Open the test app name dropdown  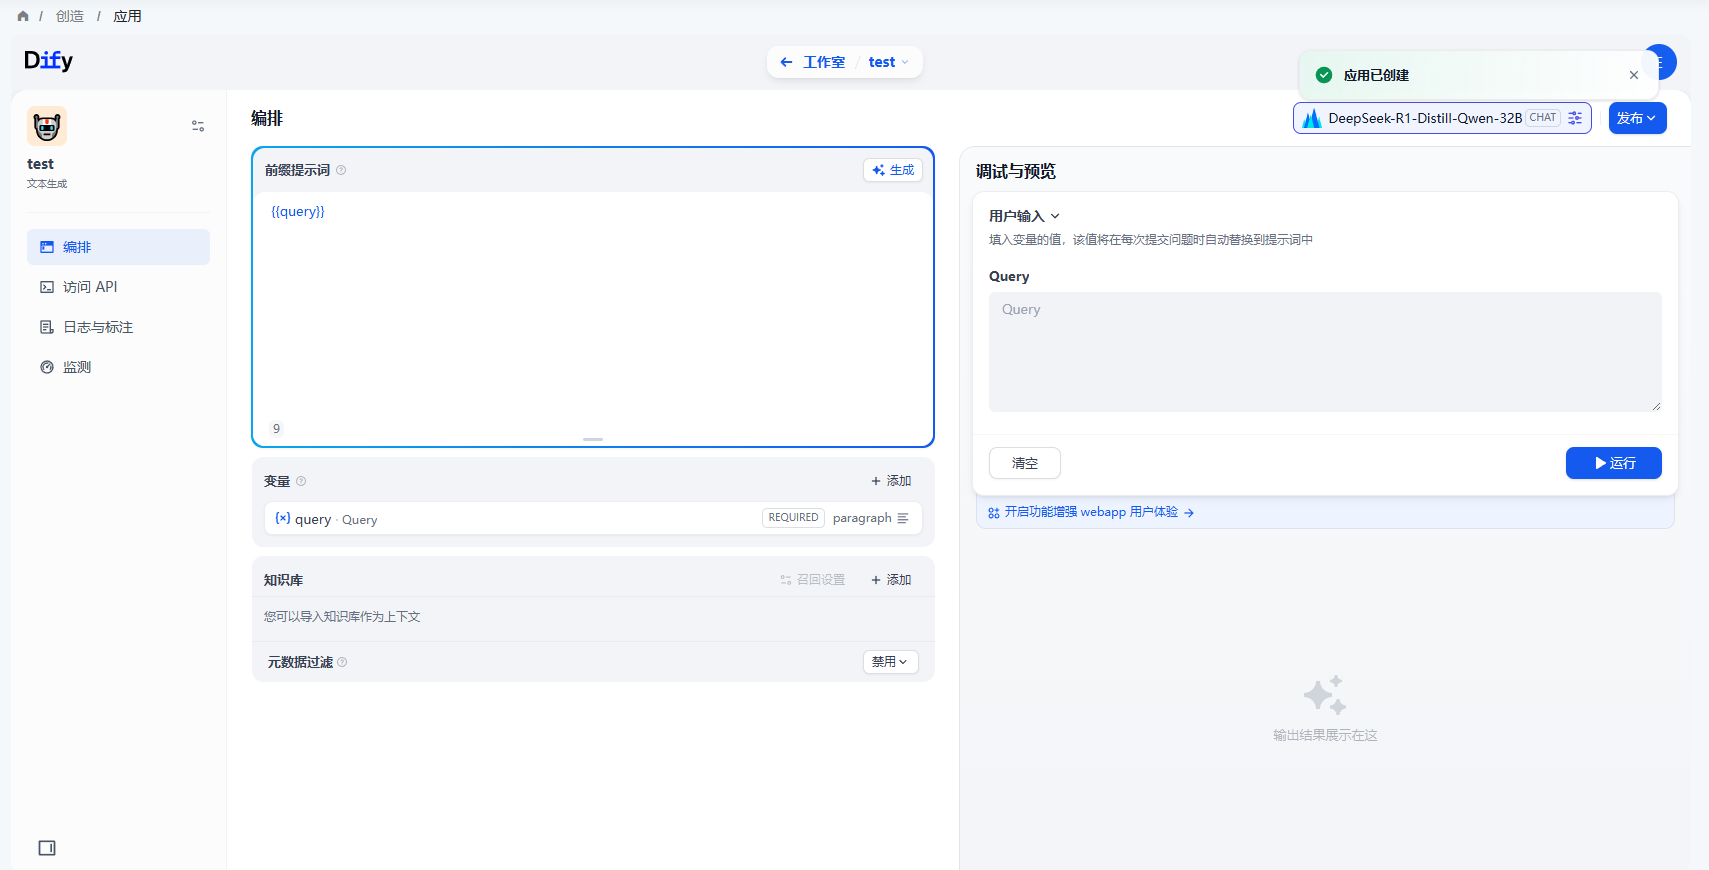pyautogui.click(x=888, y=62)
